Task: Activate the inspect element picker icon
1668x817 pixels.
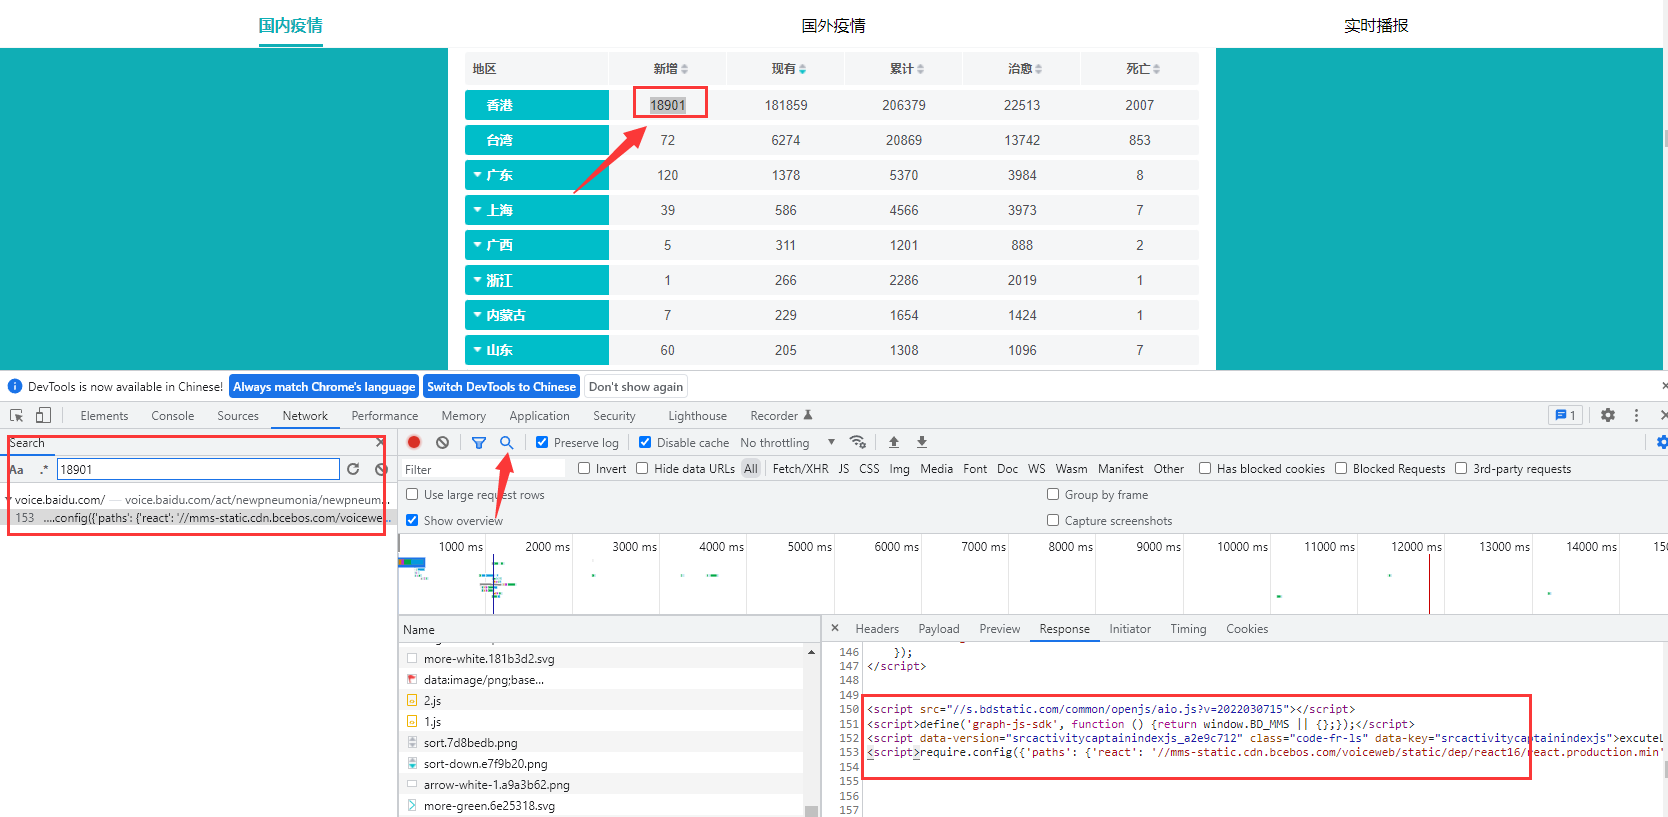Action: [16, 415]
